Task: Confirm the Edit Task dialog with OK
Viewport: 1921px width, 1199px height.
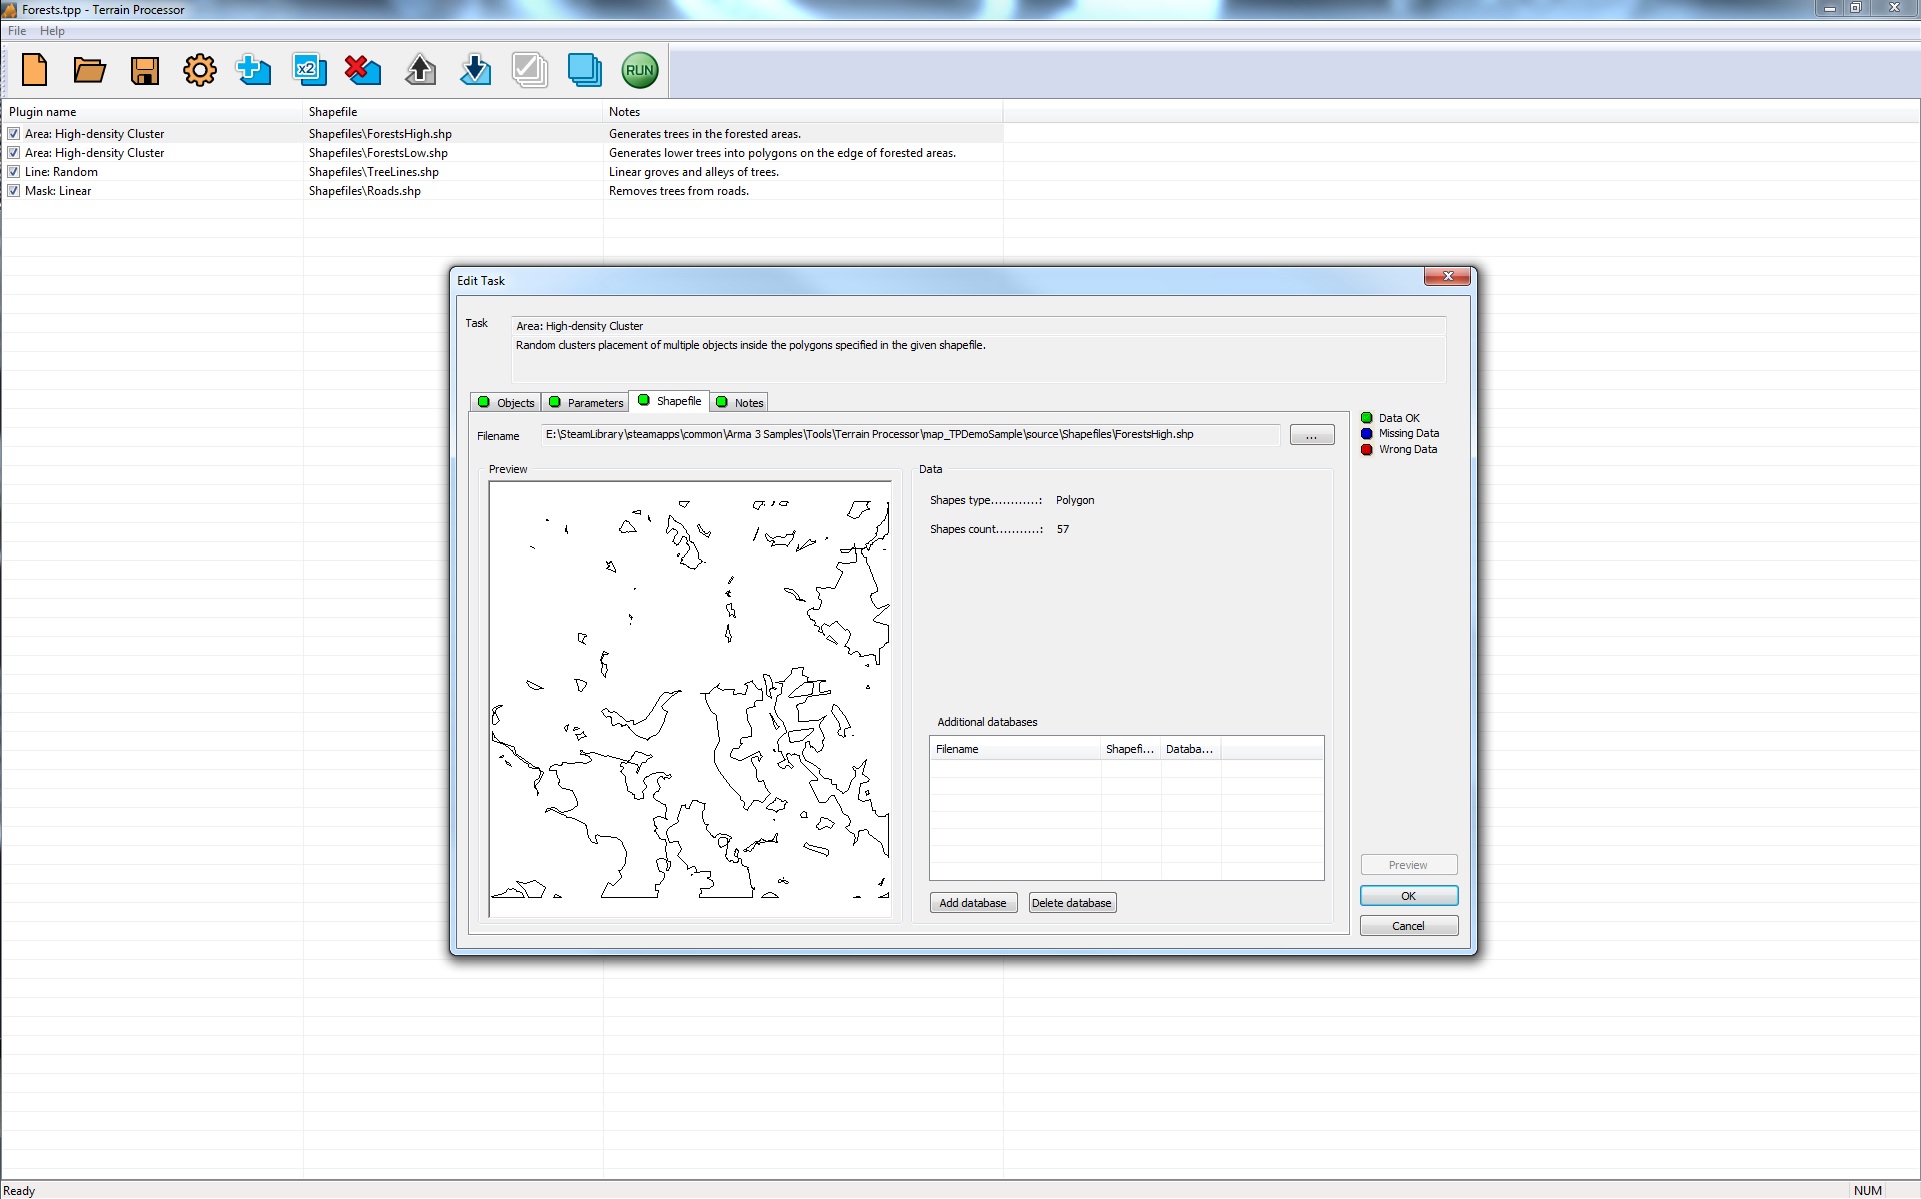Action: (1408, 895)
